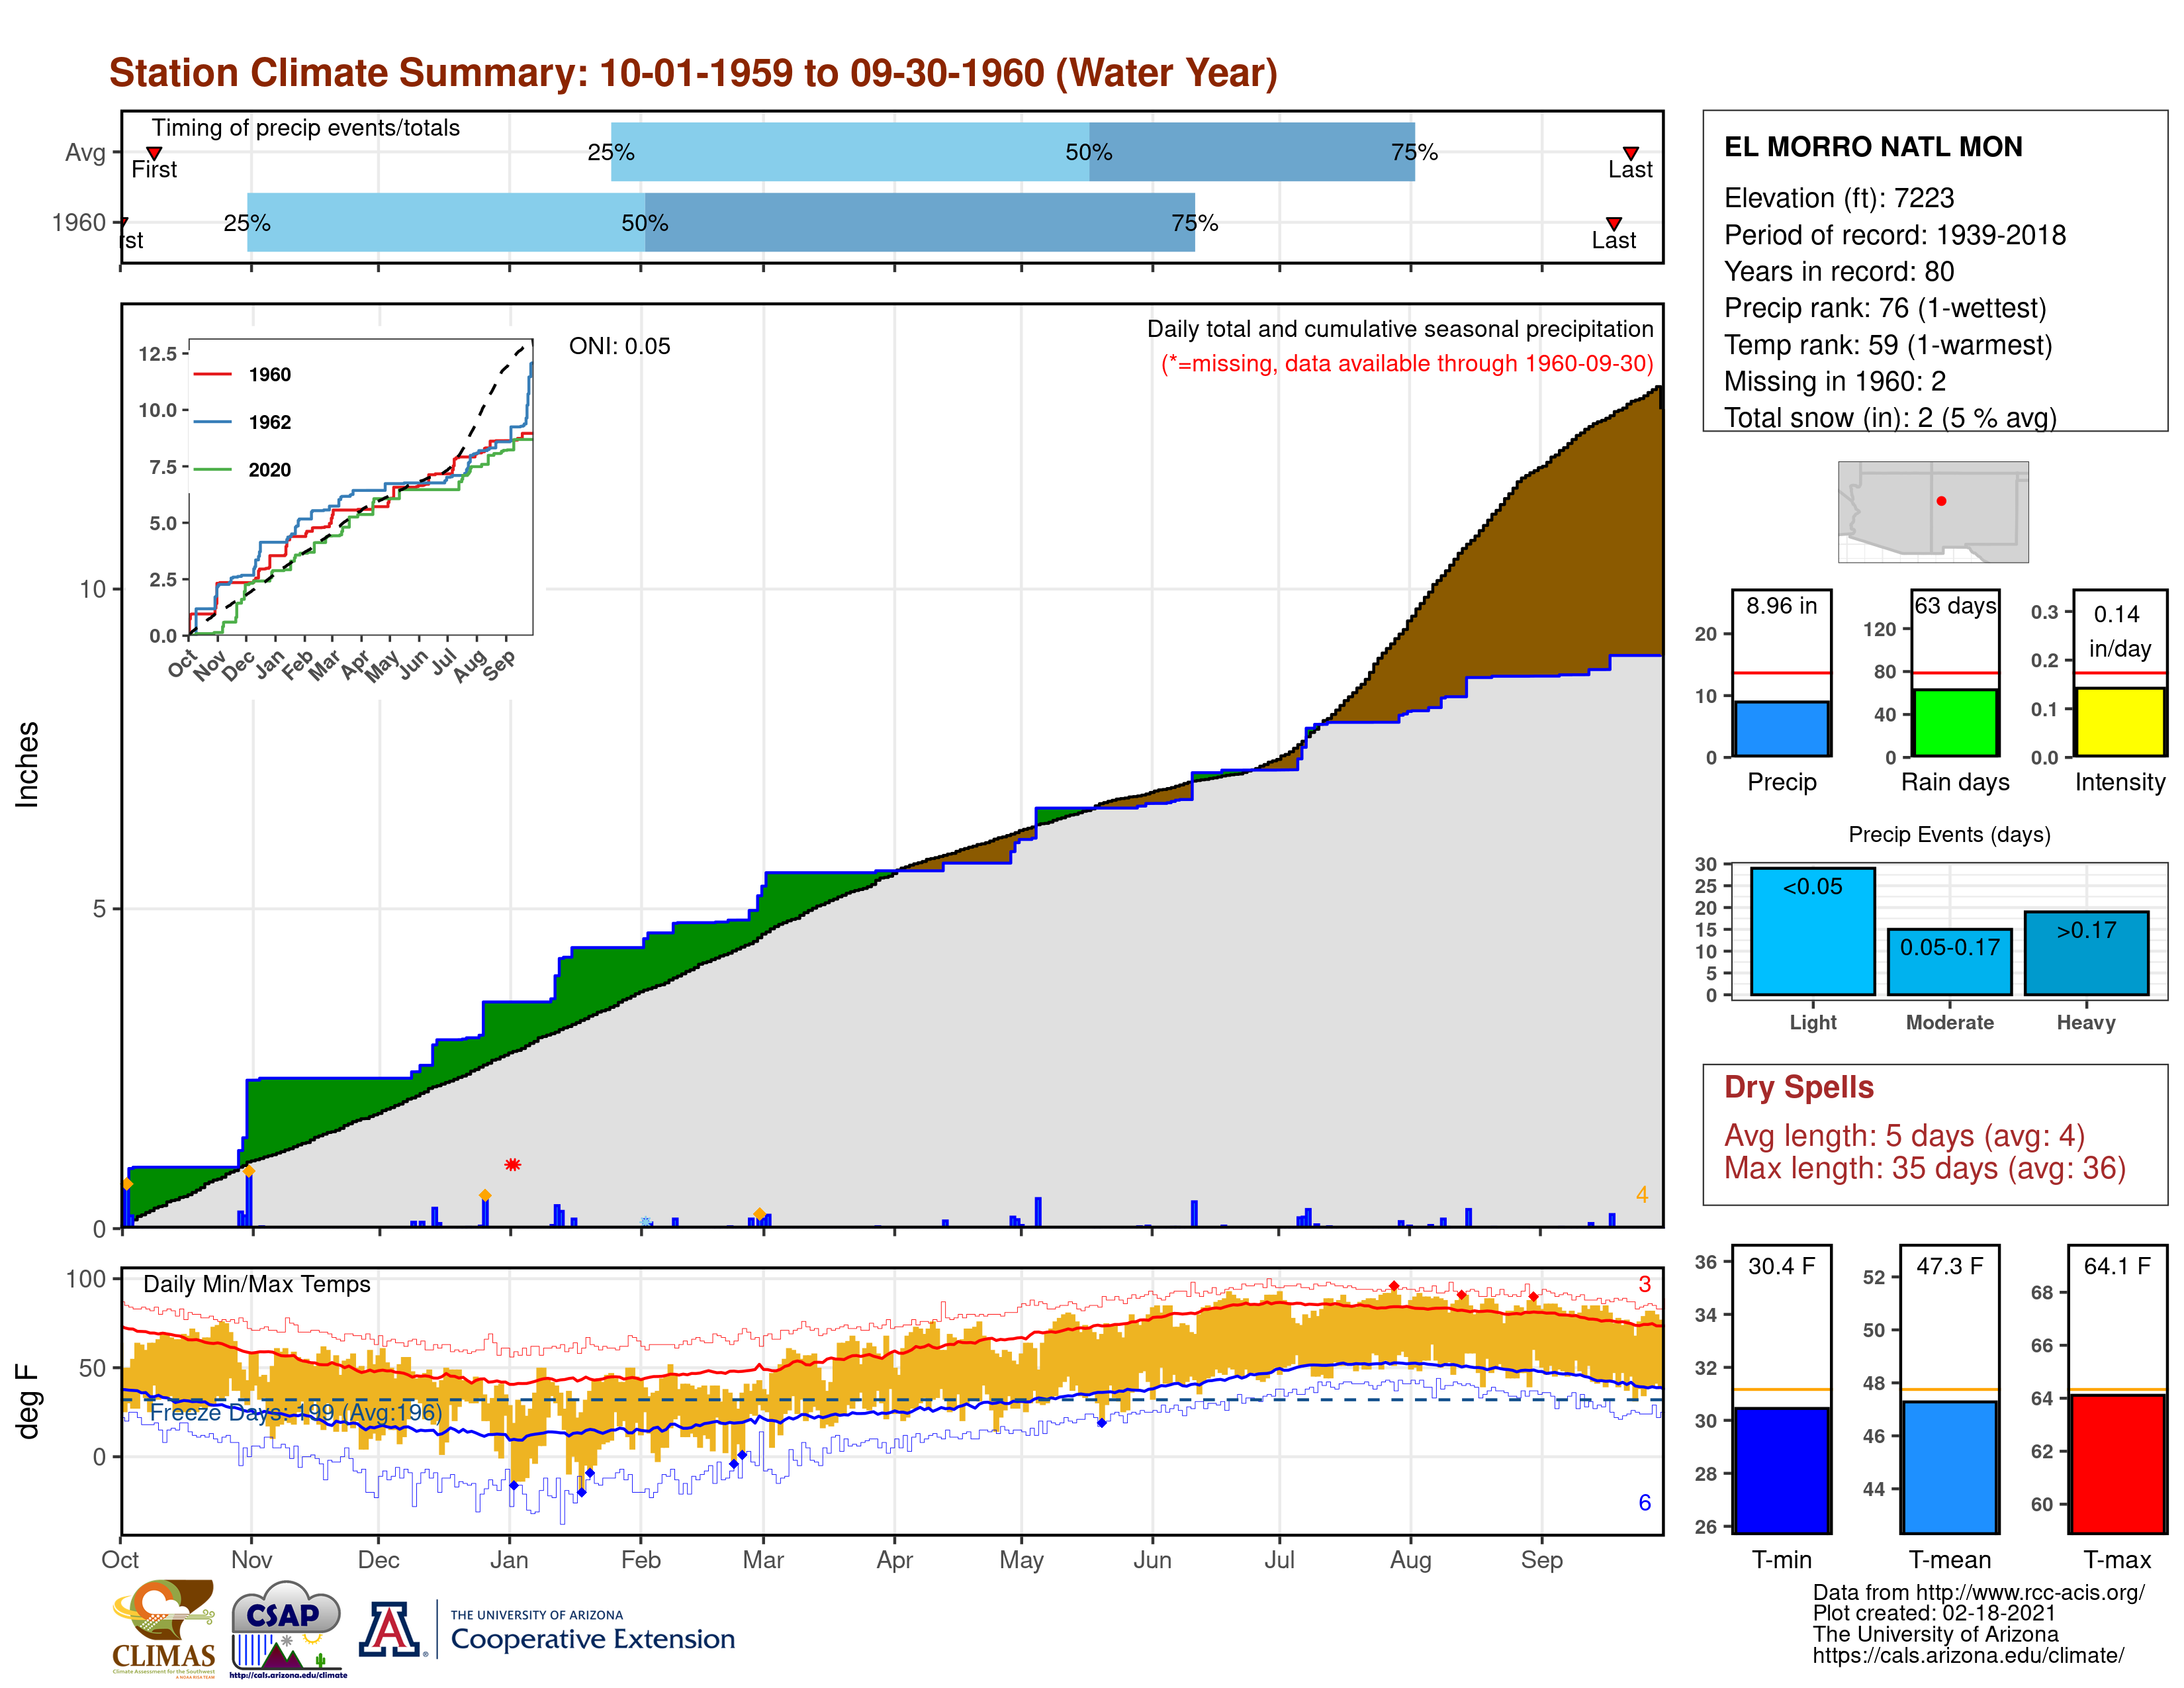Select the Moderate 0.05-0.17 events bar
Viewport: 2184px width, 1688px height.
click(1950, 962)
